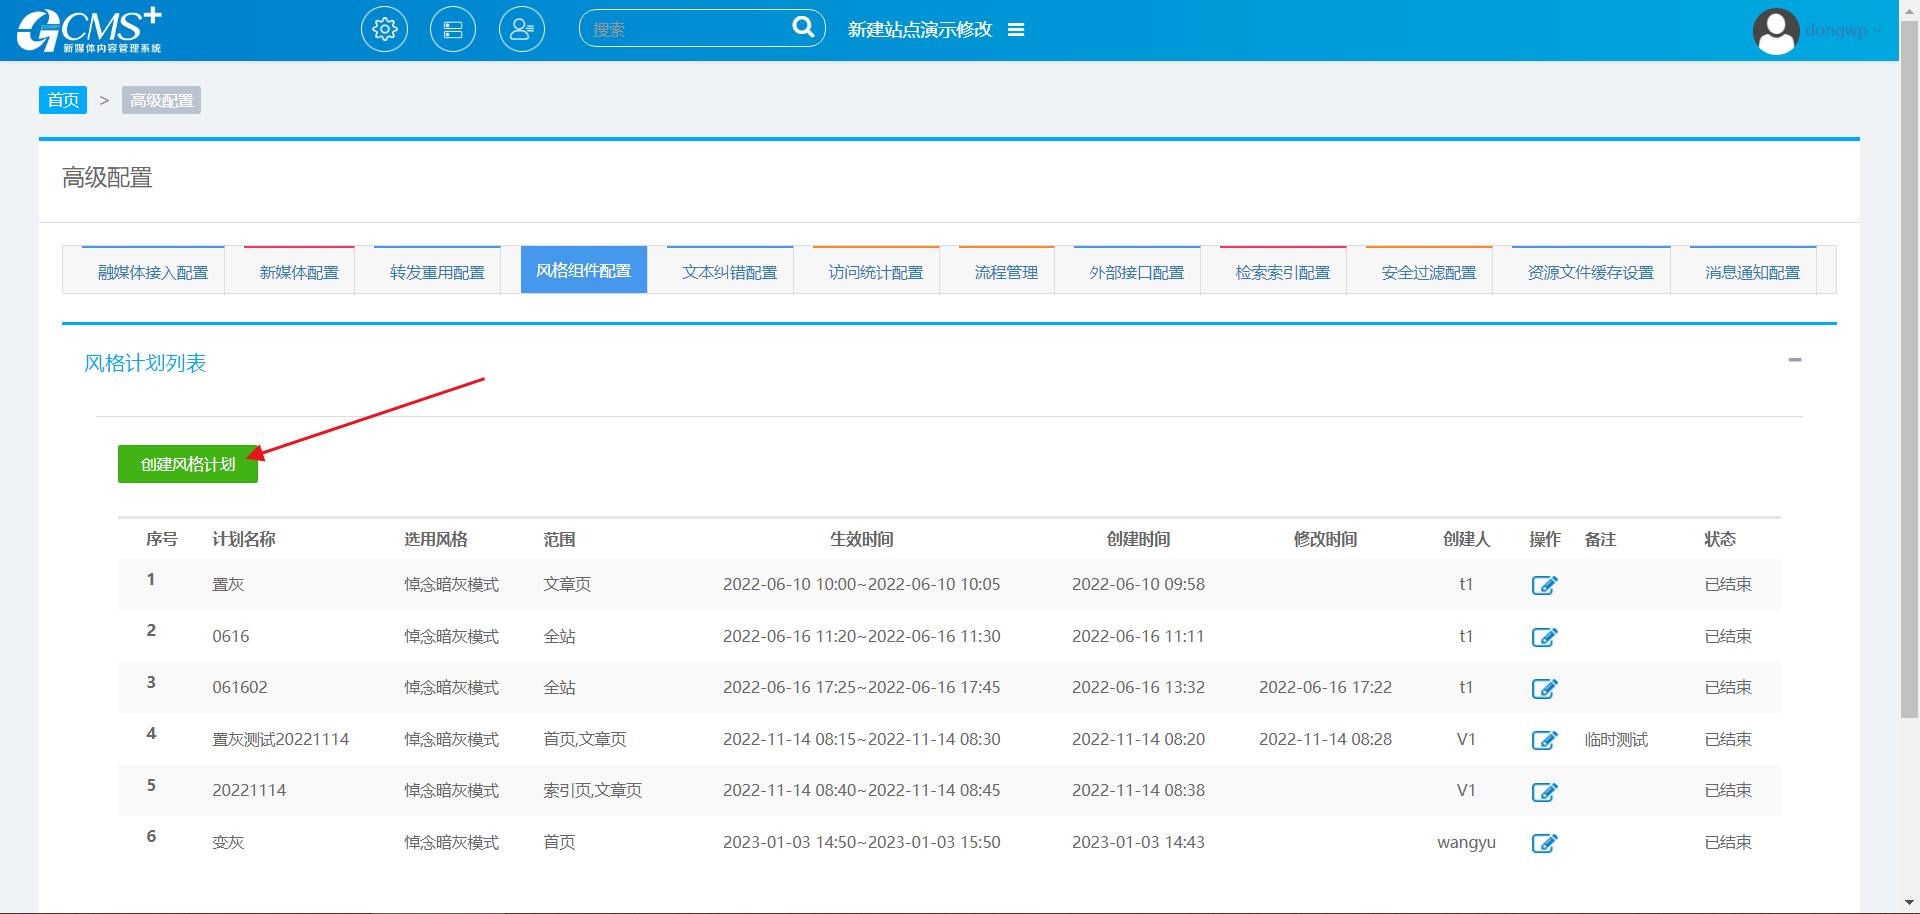Go to 首页 via breadcrumb
Screen dimensions: 1920x914
tap(63, 100)
